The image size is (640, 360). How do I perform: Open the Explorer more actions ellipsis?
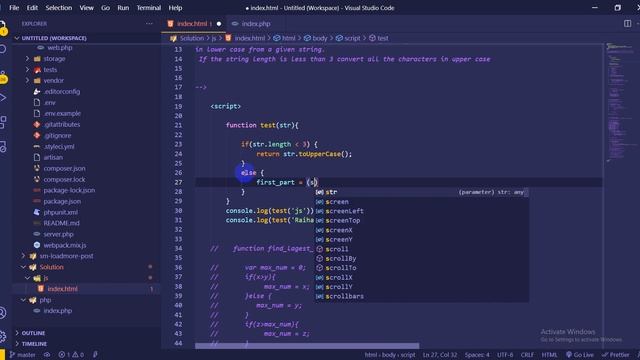[x=149, y=24]
